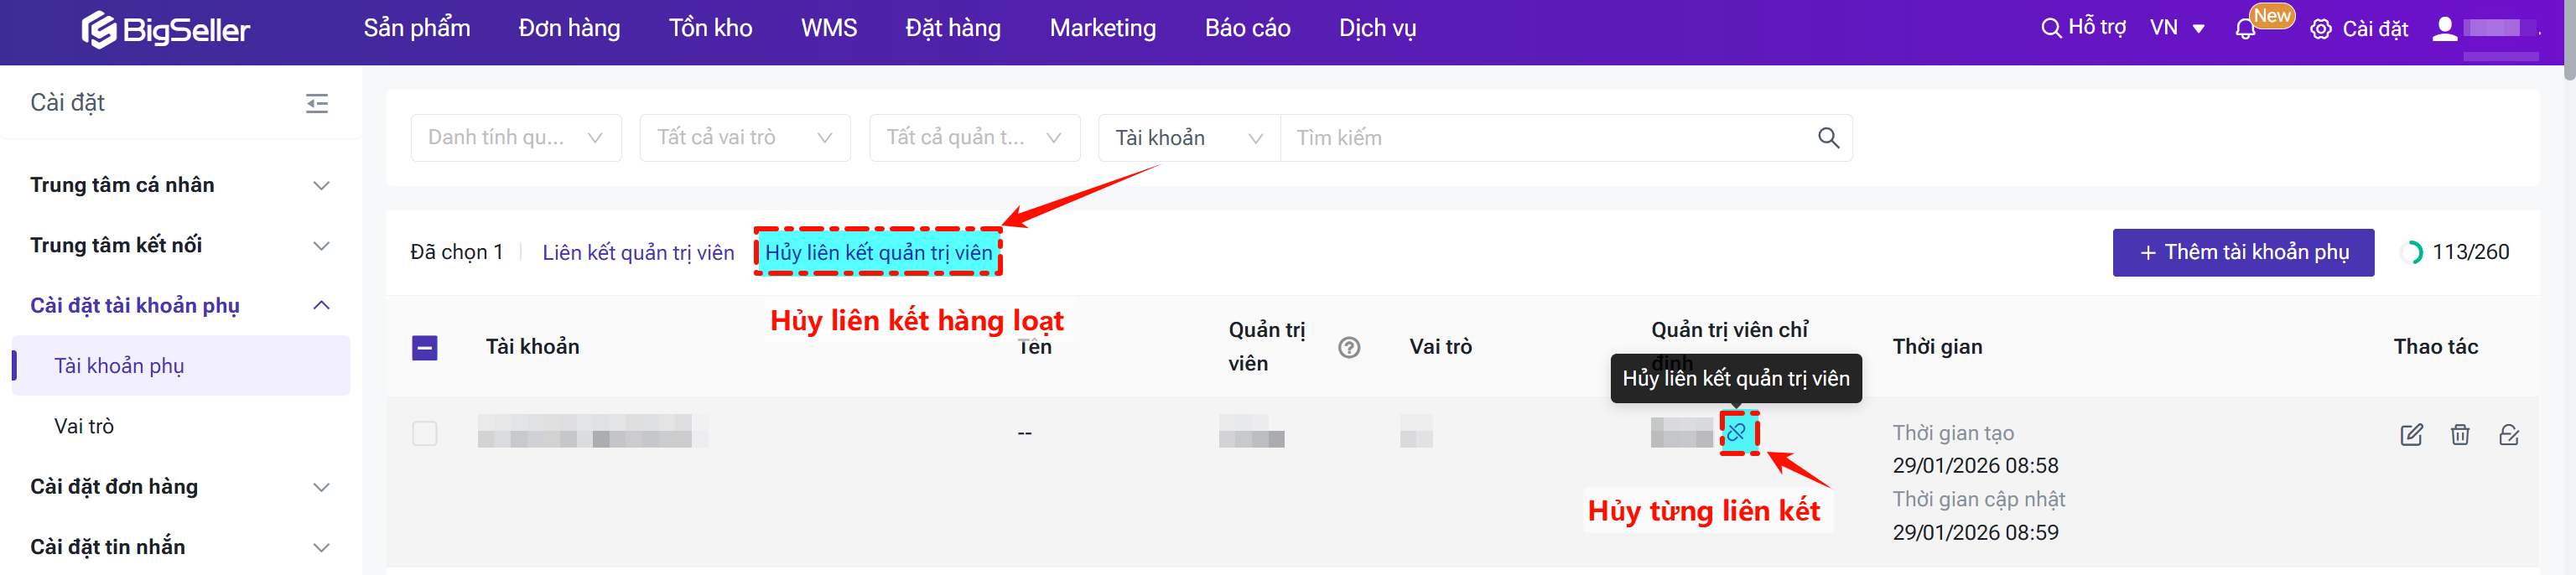Click the search magnifier icon
This screenshot has height=575, width=2576.
[x=1828, y=138]
